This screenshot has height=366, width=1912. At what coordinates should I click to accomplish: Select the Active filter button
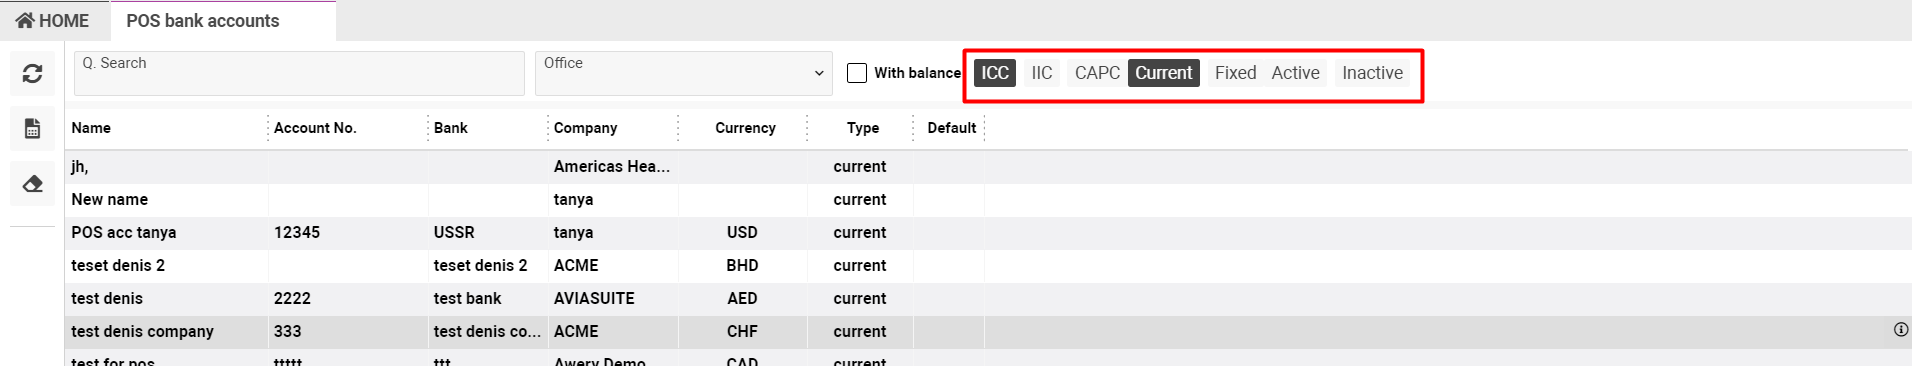[1295, 73]
